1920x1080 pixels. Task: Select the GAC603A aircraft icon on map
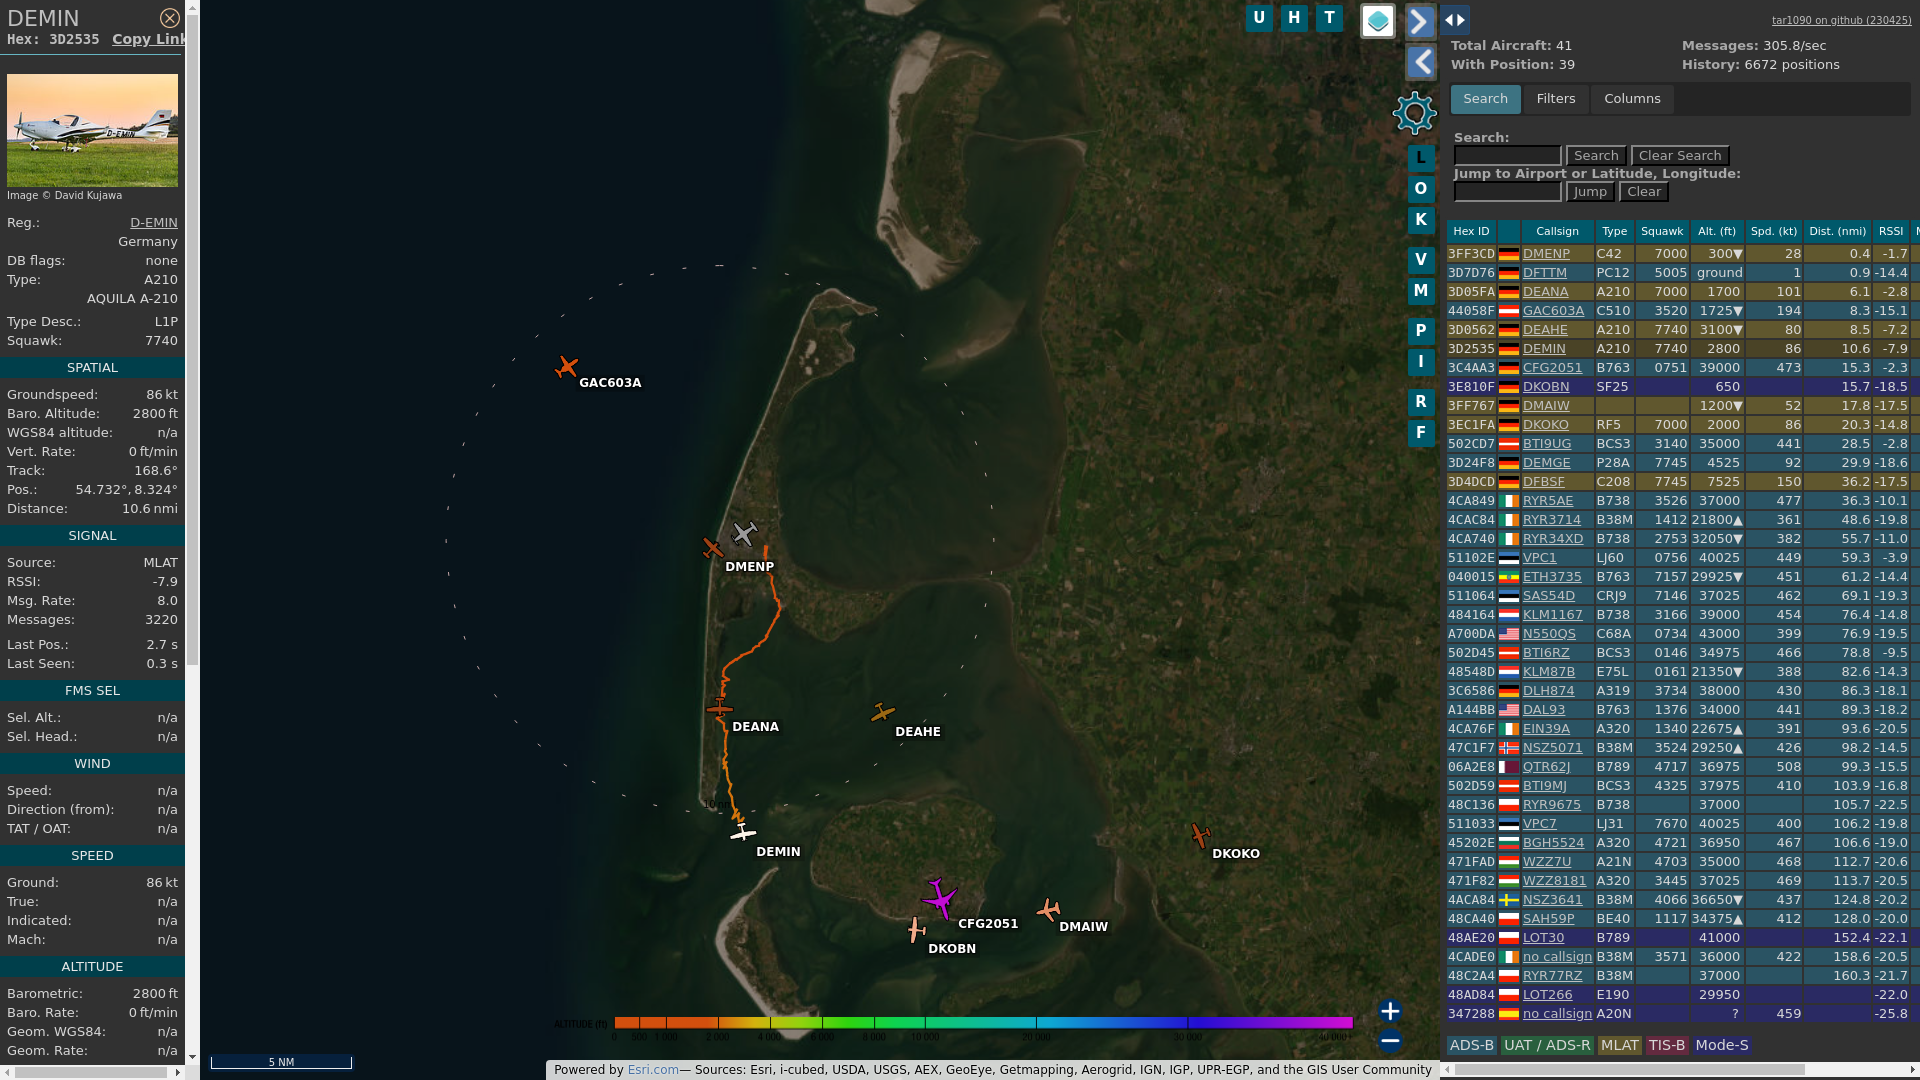(x=566, y=367)
